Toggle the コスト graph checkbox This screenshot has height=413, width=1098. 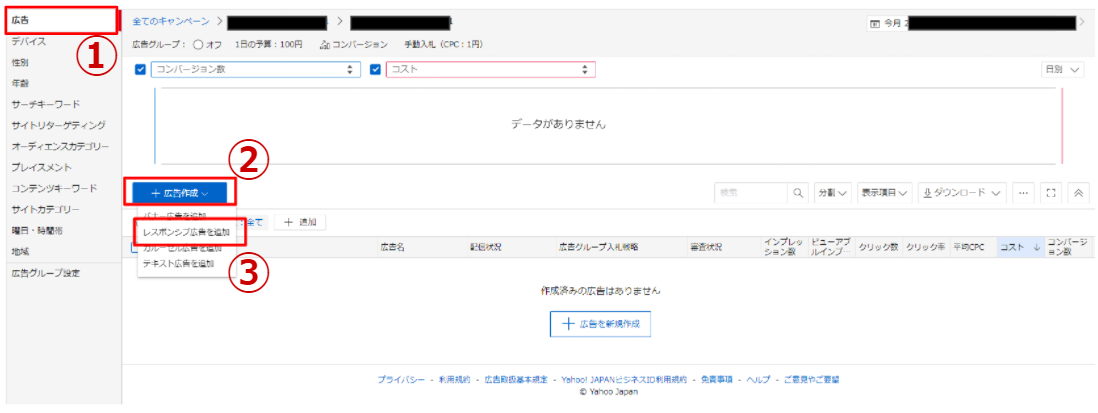[x=376, y=70]
